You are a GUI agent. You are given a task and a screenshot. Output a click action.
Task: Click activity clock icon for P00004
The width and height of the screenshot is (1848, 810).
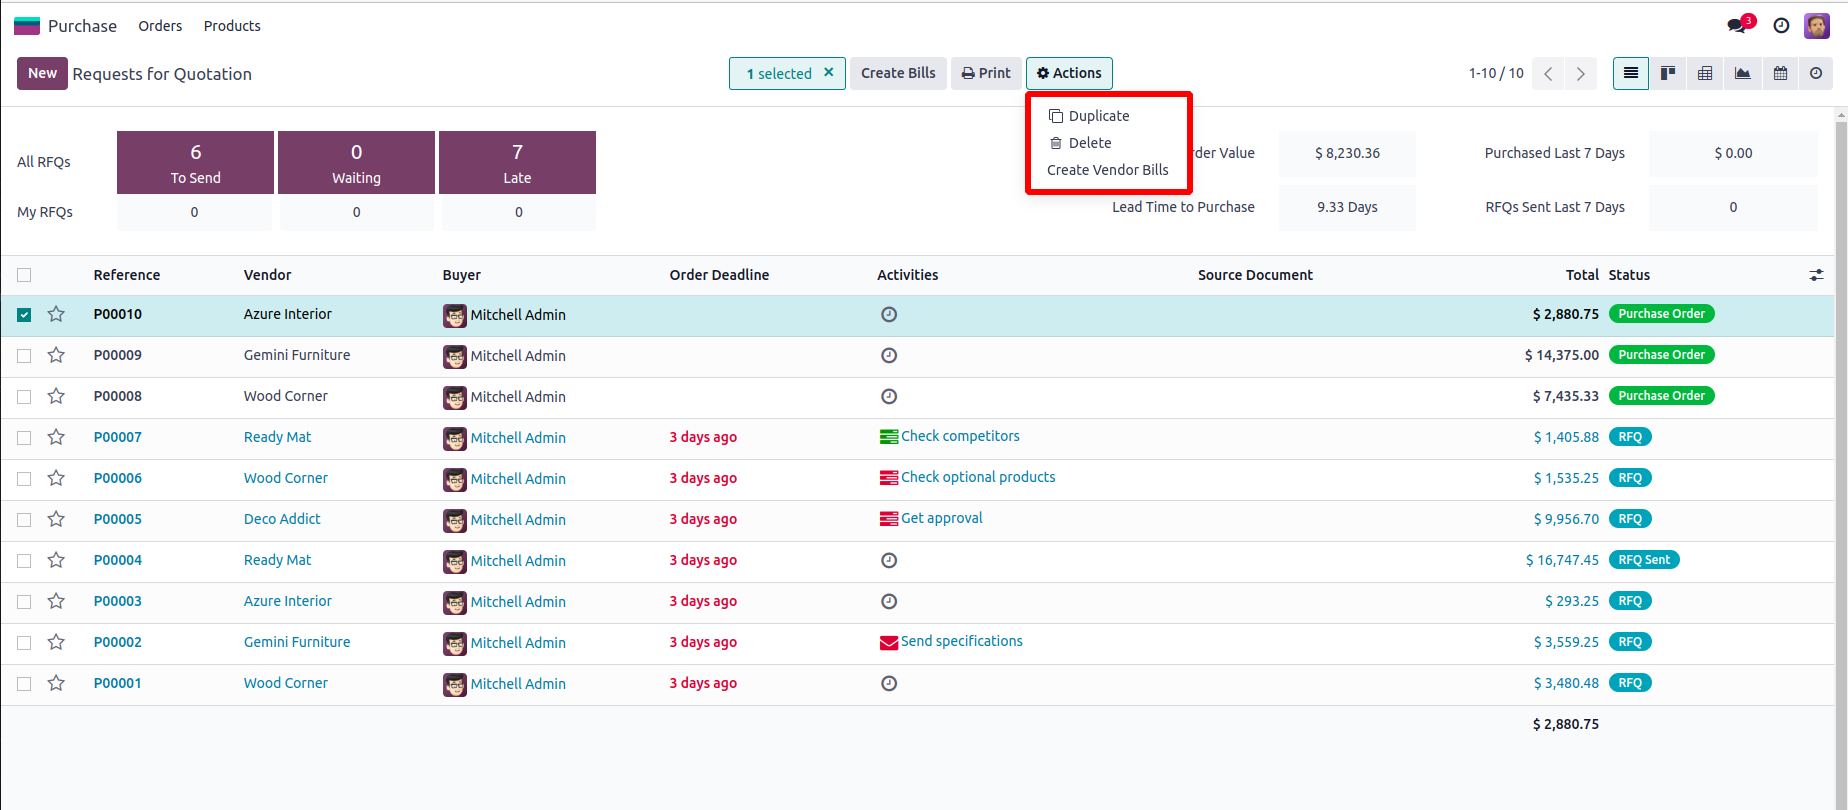(889, 560)
